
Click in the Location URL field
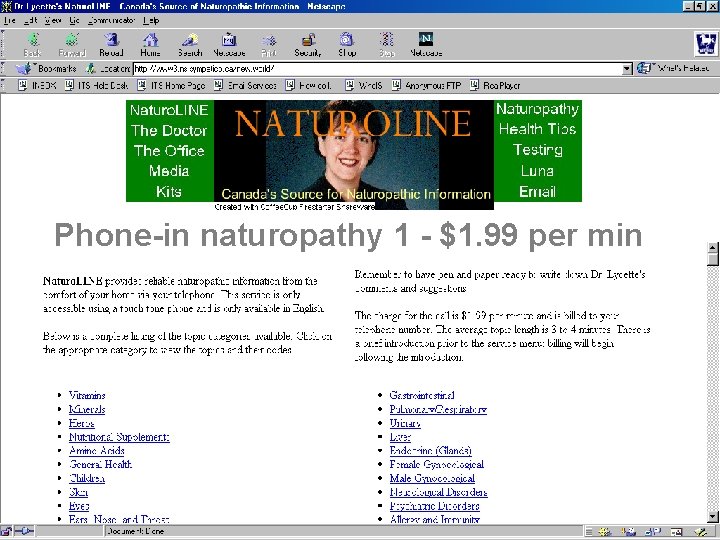click(377, 69)
